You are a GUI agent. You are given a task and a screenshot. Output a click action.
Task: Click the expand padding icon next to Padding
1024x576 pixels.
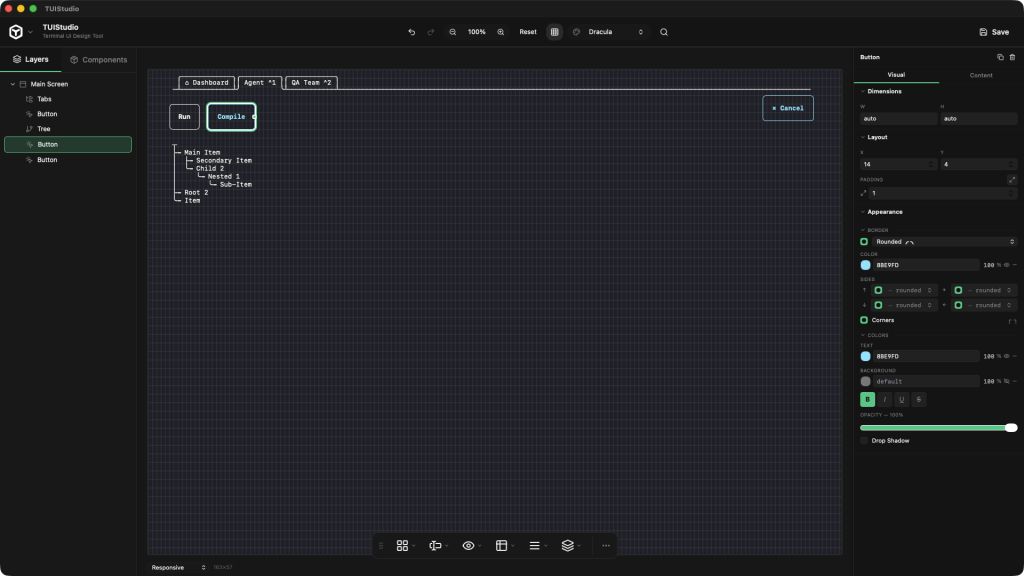1012,180
